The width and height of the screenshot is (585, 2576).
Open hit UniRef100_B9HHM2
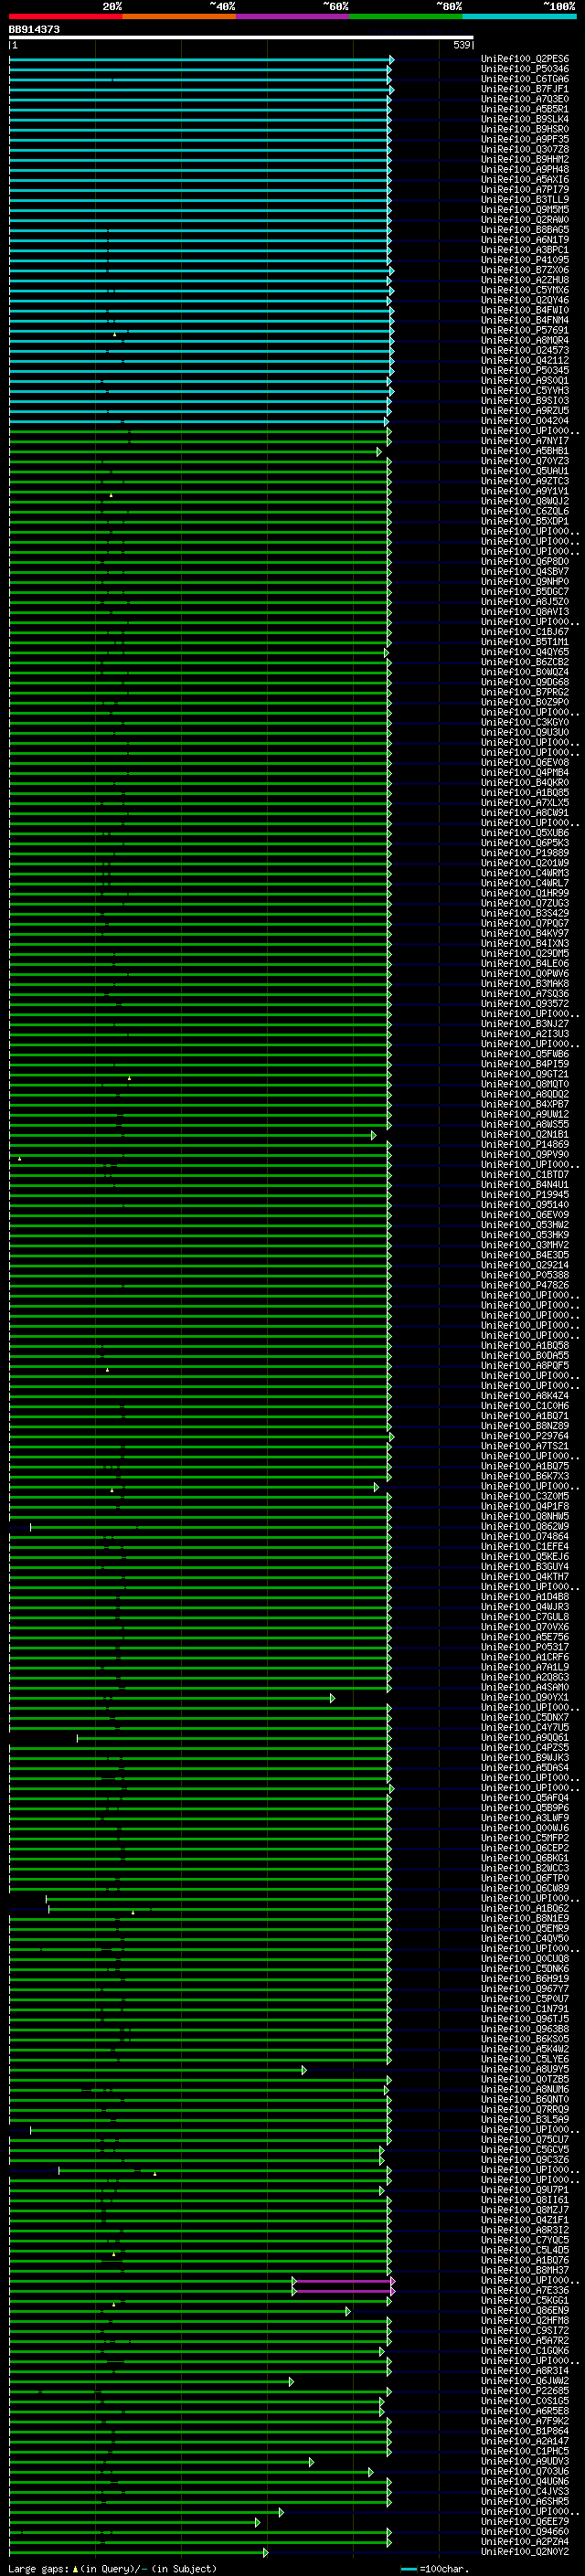coord(525,159)
